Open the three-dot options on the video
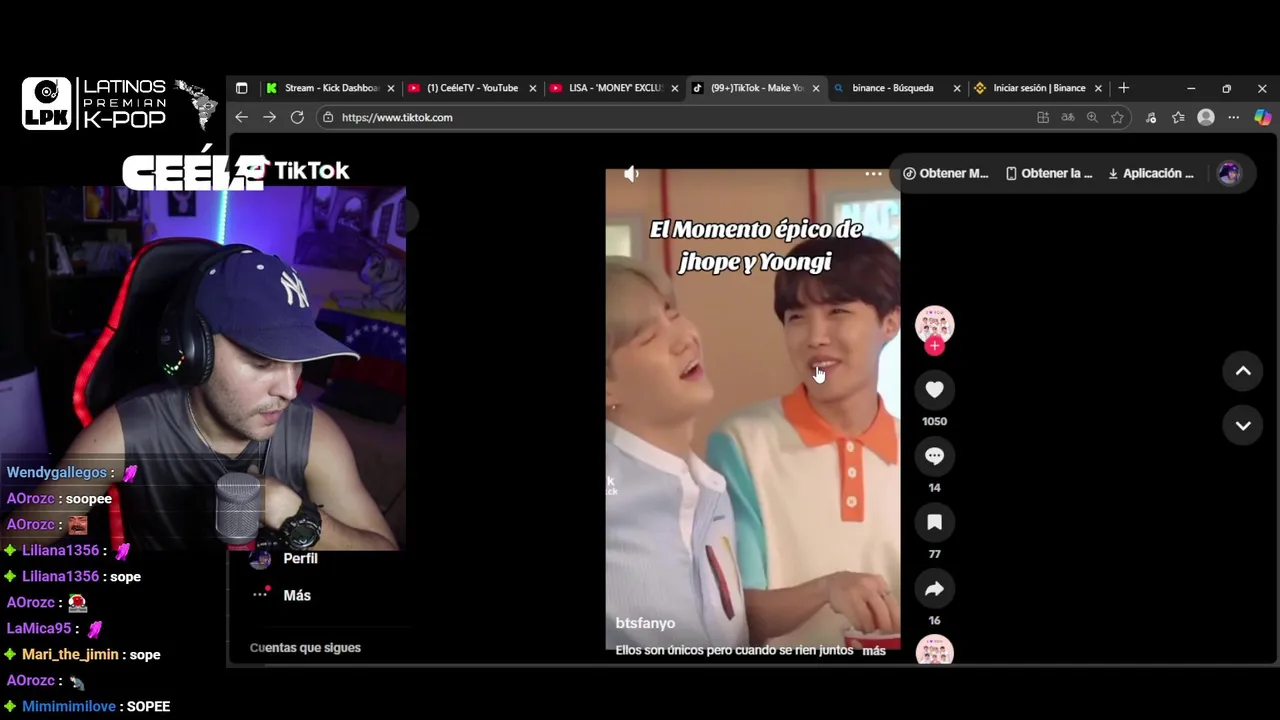1280x720 pixels. [873, 174]
